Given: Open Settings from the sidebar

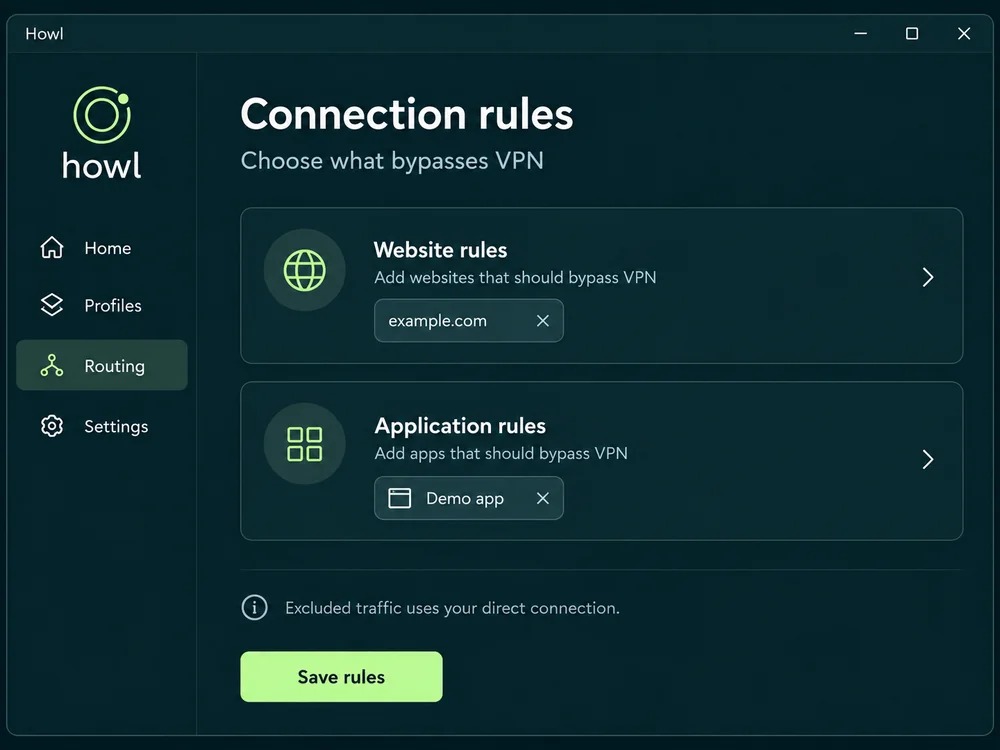Looking at the screenshot, I should coord(102,426).
